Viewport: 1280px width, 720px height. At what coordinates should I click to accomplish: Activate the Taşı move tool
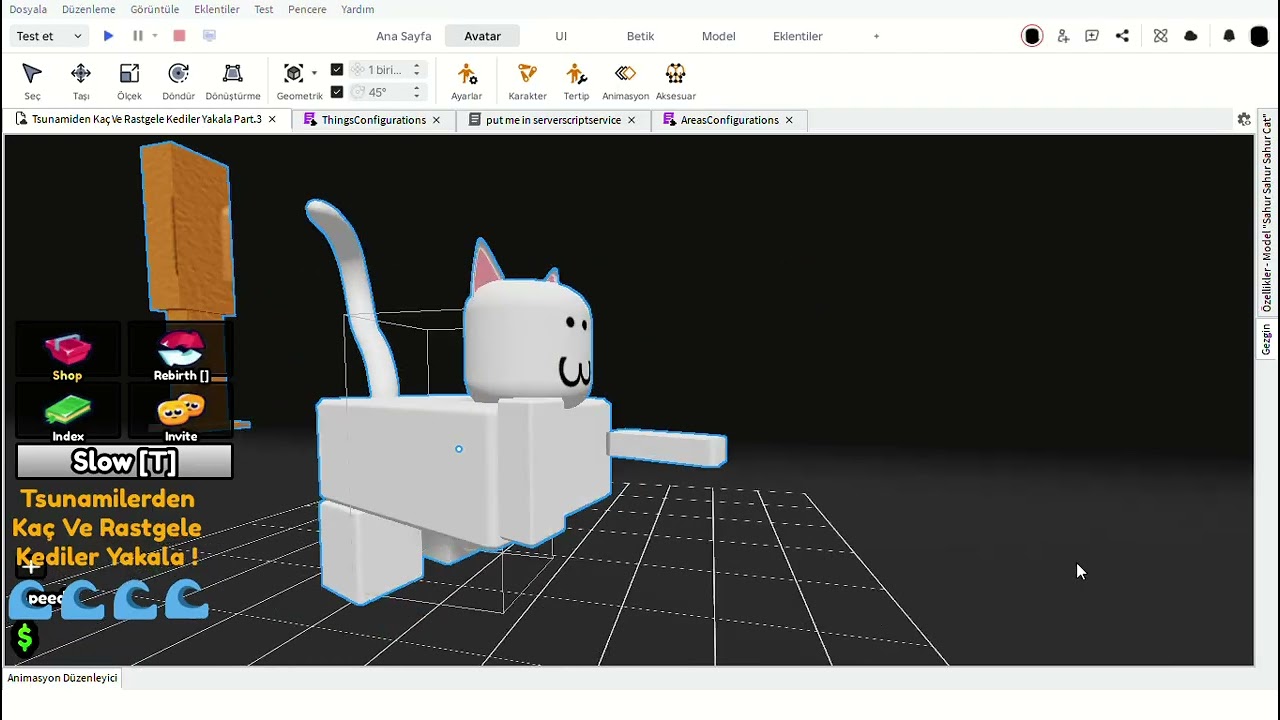click(x=81, y=81)
